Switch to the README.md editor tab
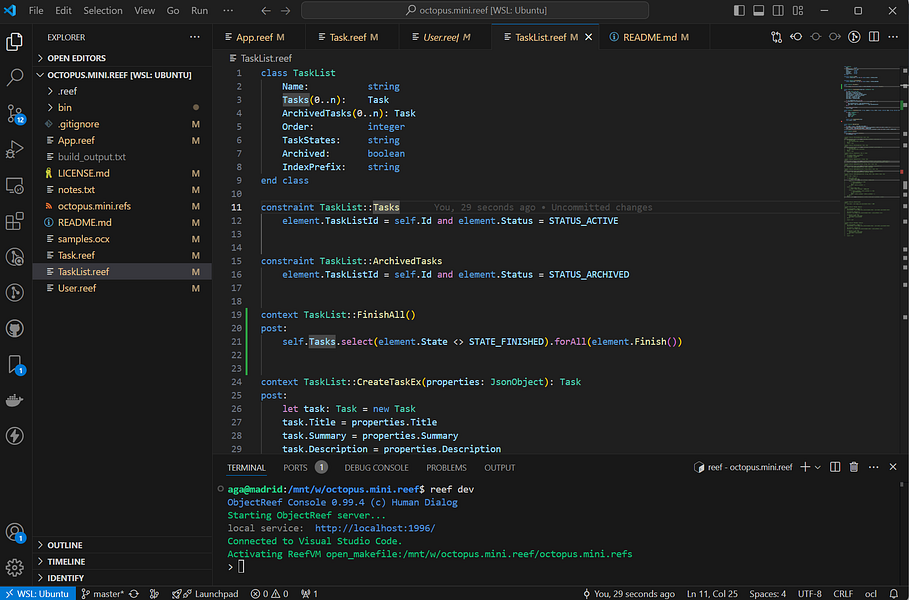Screen dimensions: 909x600 pyautogui.click(x=649, y=37)
